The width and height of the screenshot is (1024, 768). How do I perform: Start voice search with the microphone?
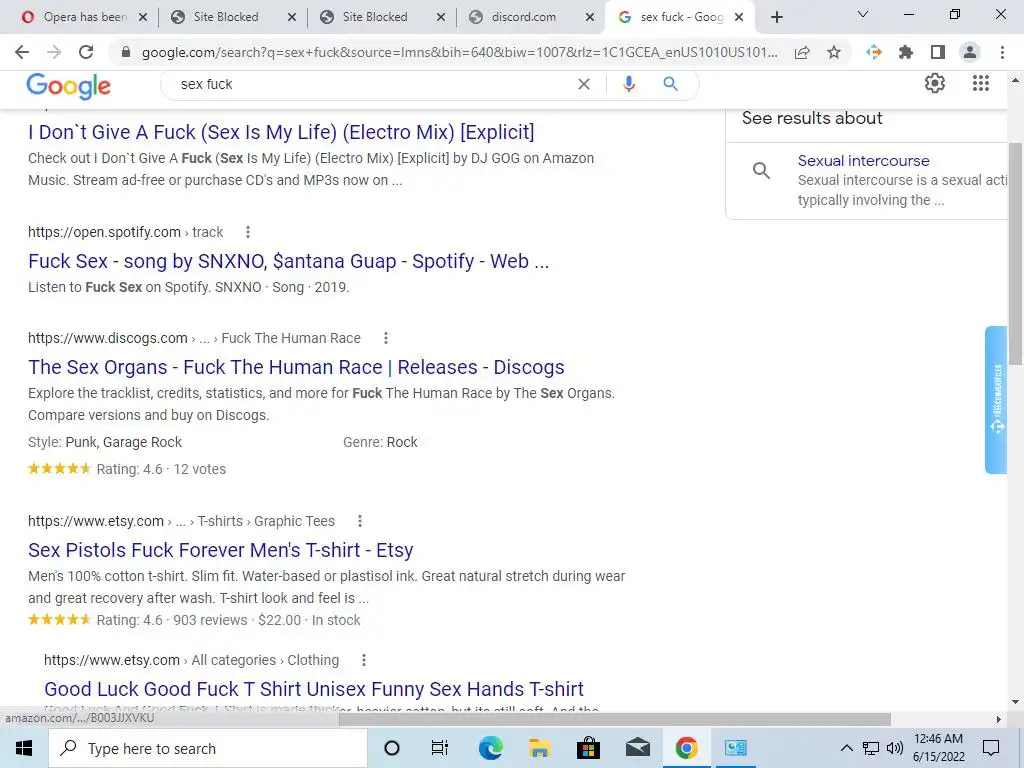(628, 84)
